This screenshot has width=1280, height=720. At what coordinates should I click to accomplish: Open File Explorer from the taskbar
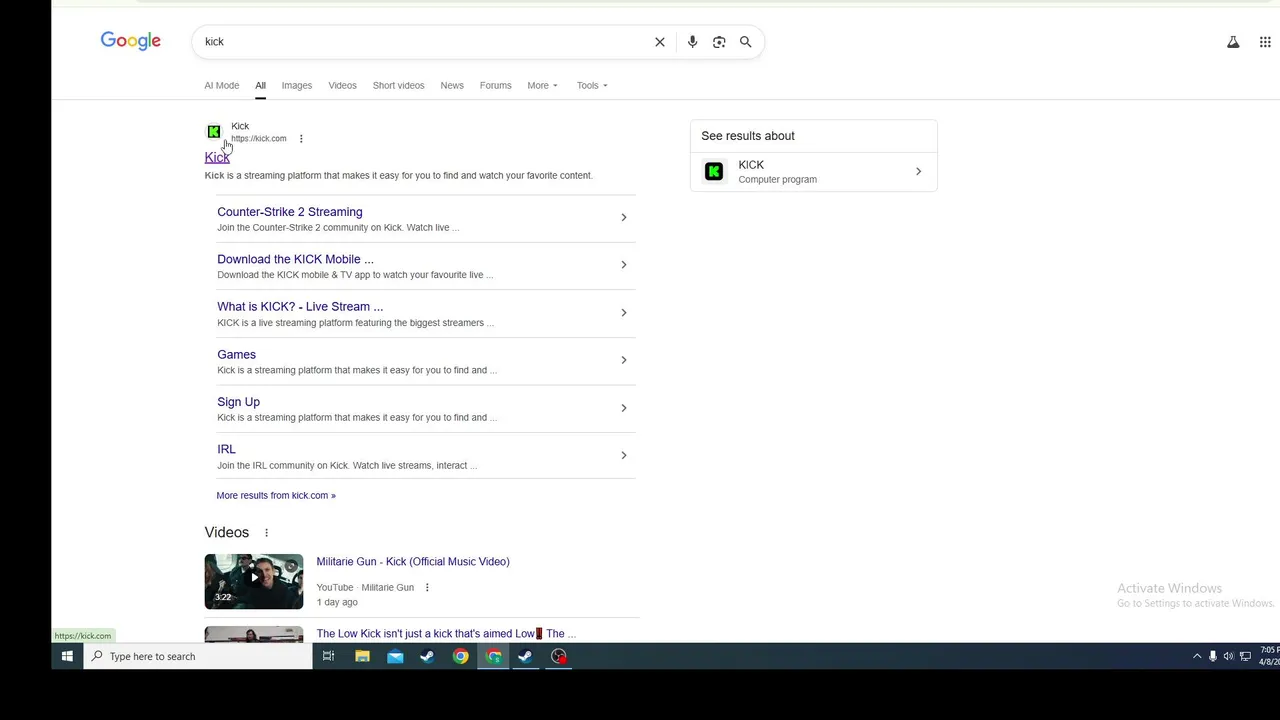tap(362, 656)
